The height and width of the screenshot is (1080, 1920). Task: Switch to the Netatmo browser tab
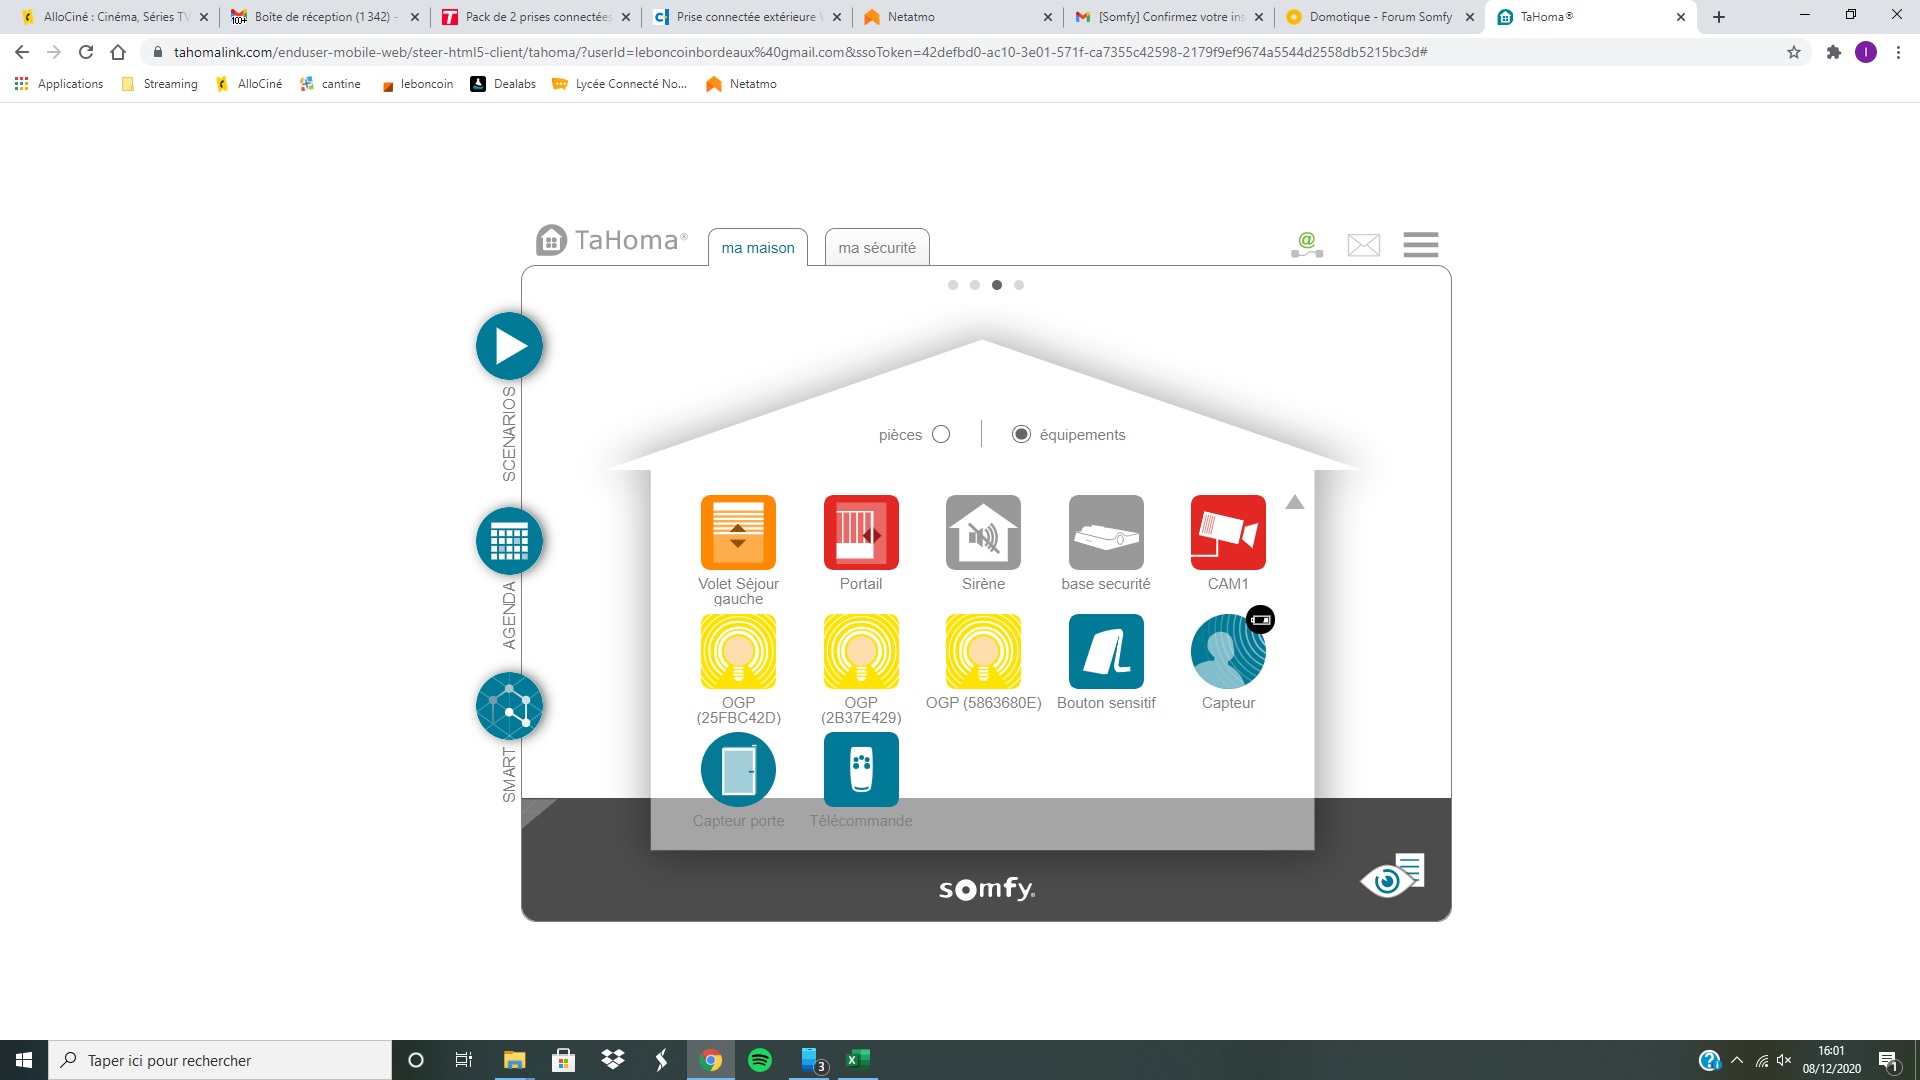[x=958, y=17]
